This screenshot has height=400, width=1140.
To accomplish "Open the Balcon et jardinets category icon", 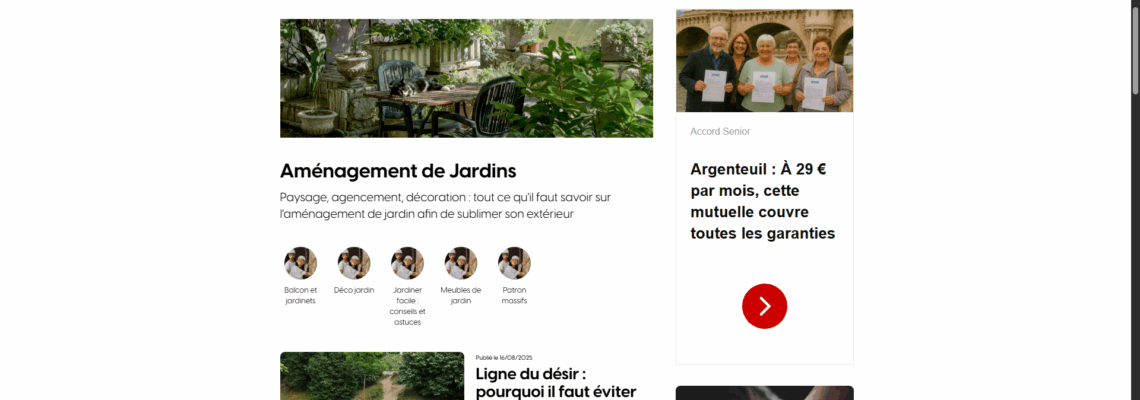I will (x=300, y=263).
